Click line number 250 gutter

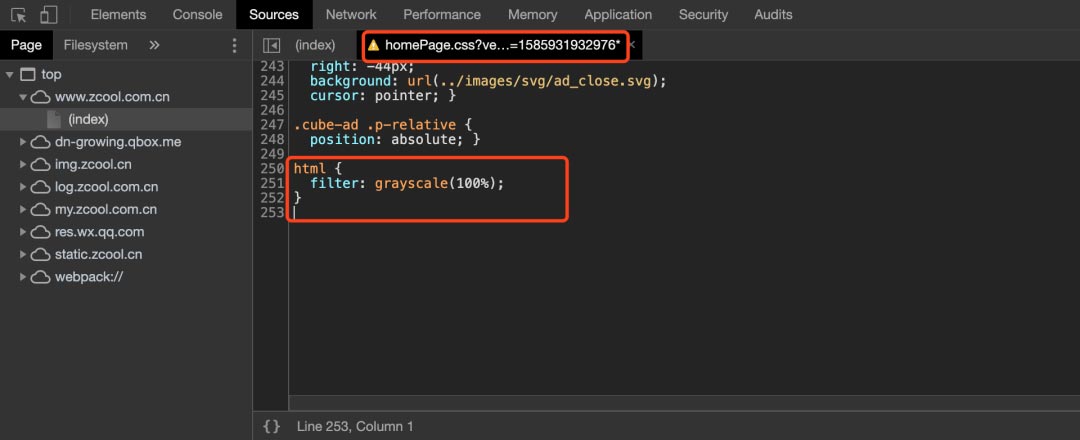pyautogui.click(x=273, y=169)
